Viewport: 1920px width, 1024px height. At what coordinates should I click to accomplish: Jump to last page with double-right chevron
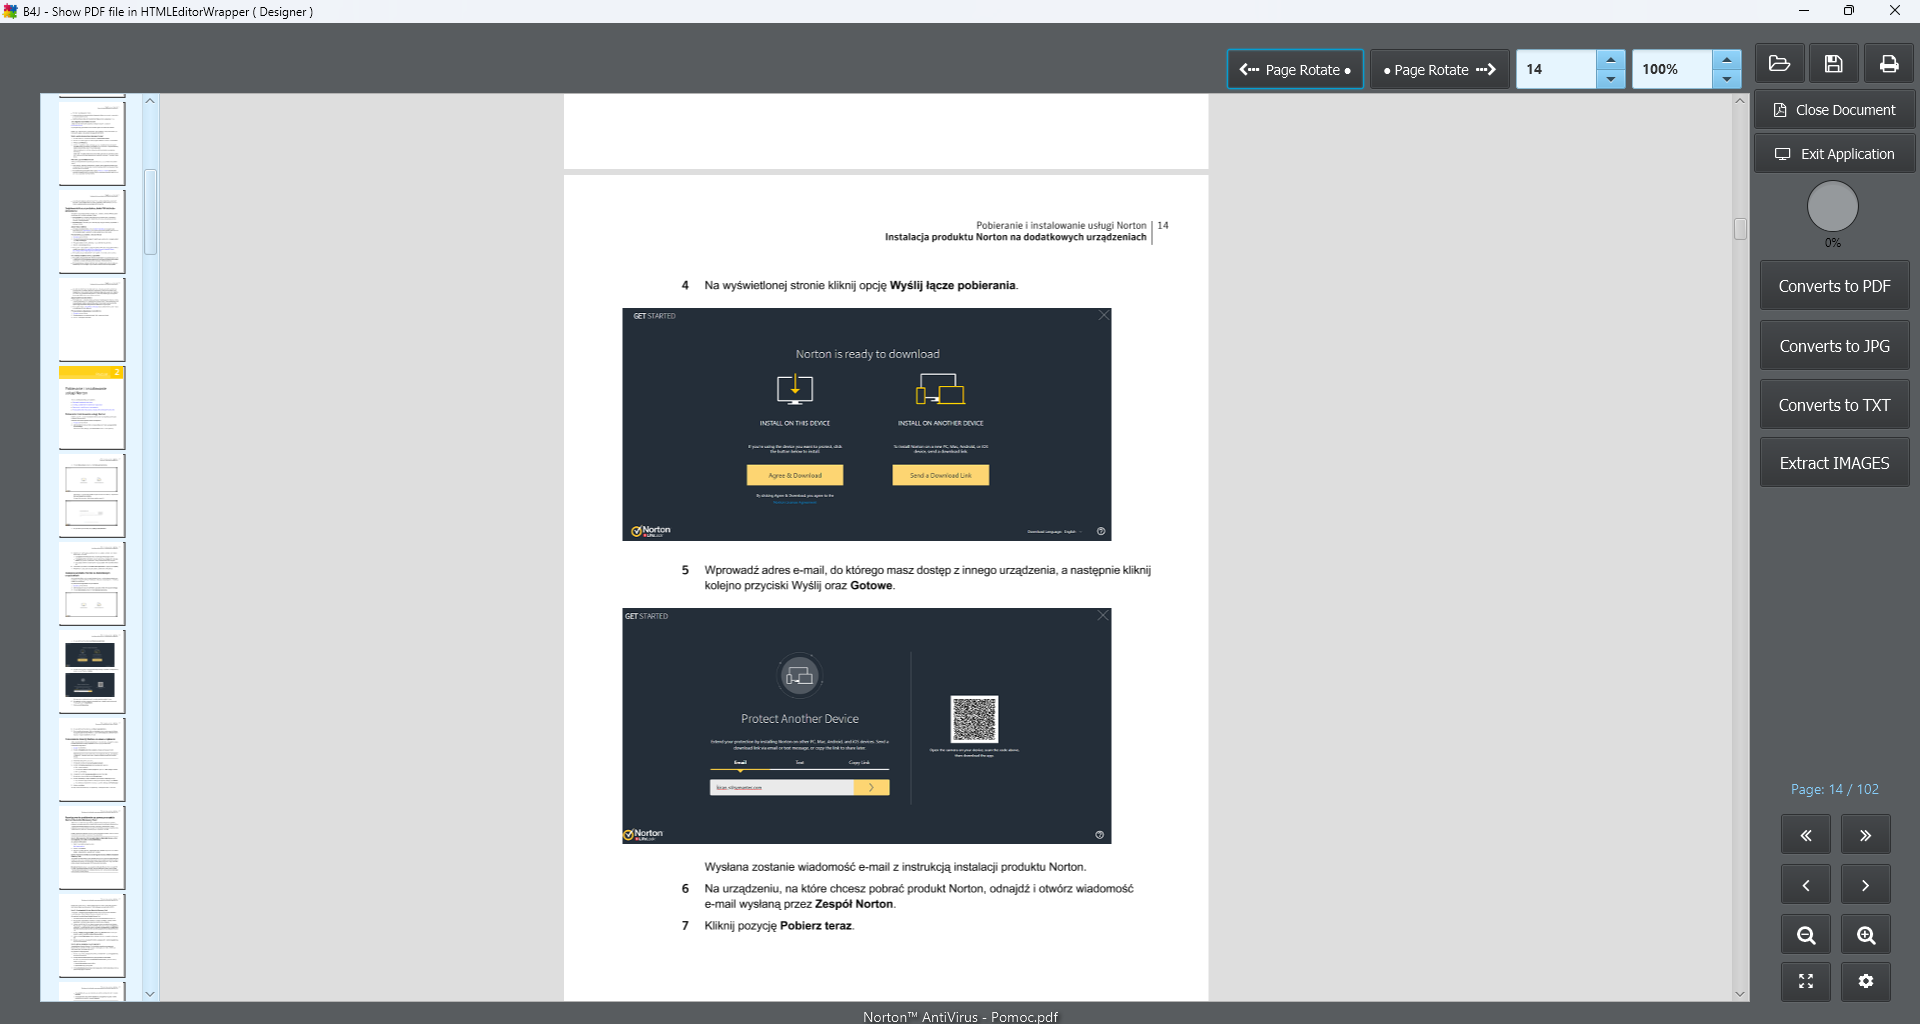pyautogui.click(x=1866, y=835)
